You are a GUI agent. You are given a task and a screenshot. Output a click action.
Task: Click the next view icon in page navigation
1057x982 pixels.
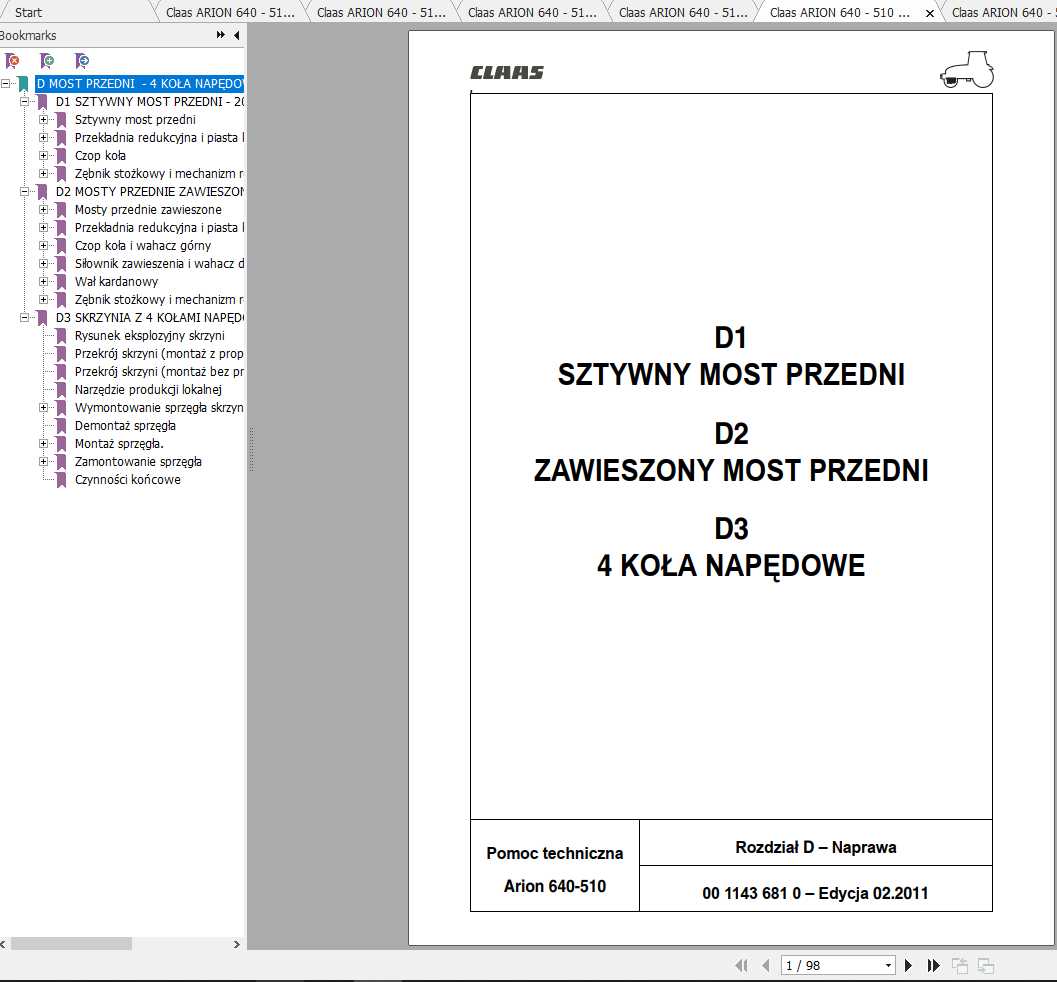986,966
